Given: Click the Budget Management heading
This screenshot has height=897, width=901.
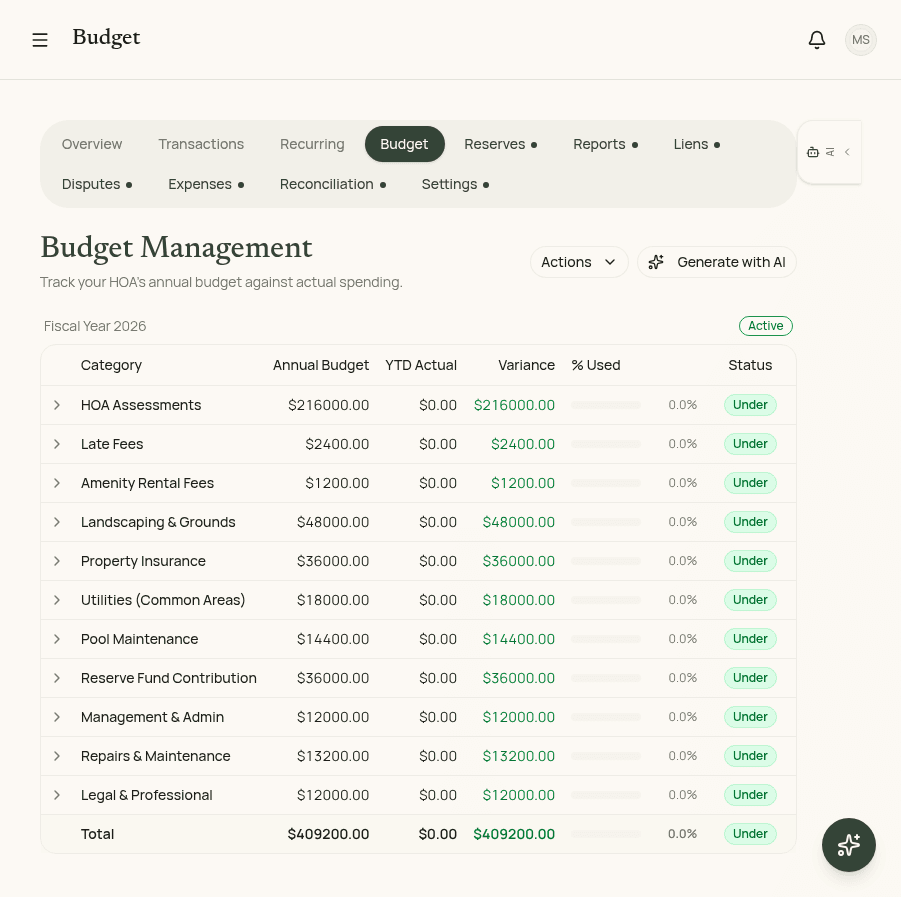Looking at the screenshot, I should [x=176, y=248].
